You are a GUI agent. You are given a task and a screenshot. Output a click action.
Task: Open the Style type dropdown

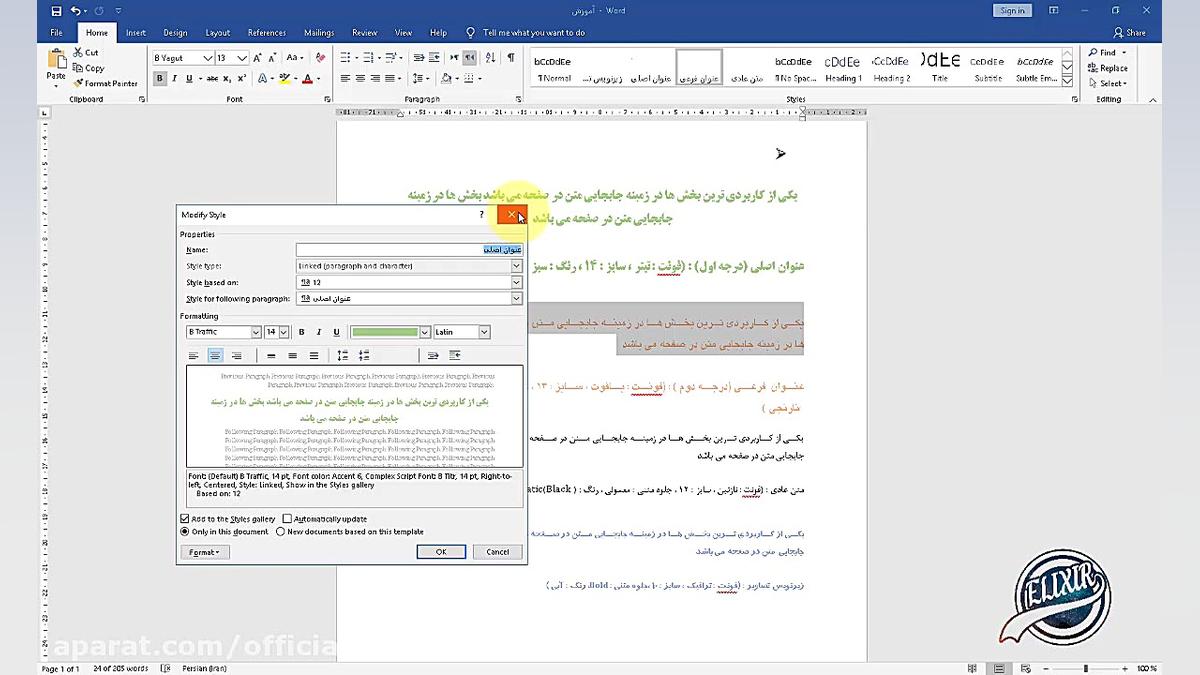(516, 266)
